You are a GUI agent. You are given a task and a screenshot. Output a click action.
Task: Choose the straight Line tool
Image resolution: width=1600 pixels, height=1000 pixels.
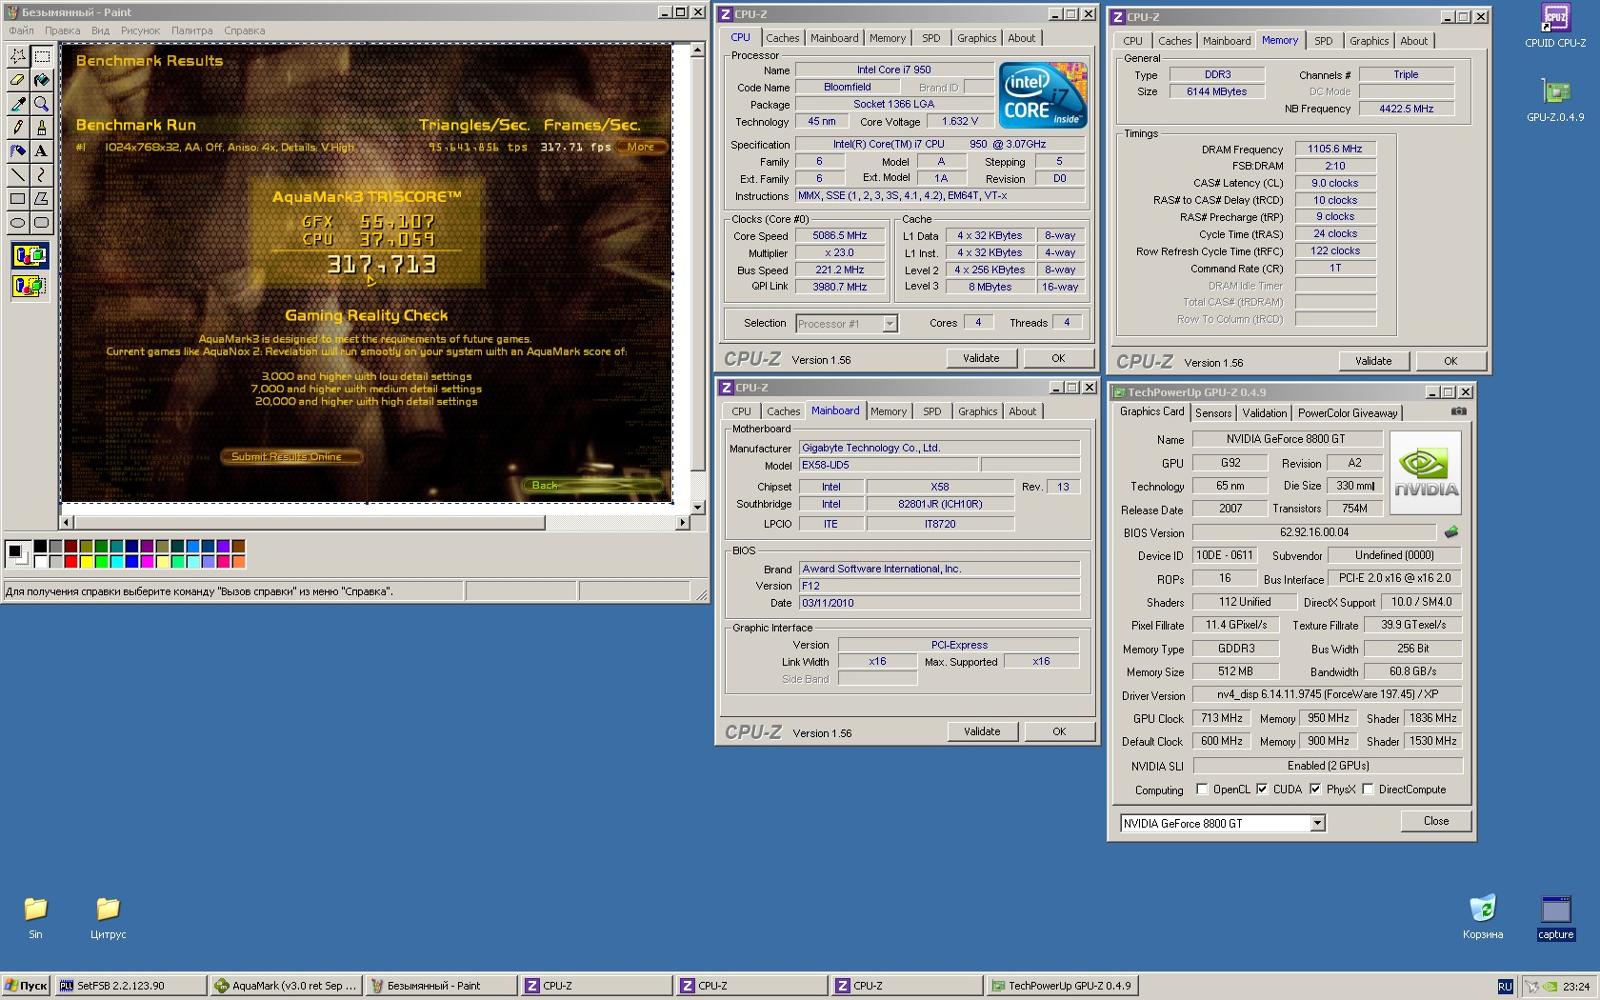[18, 175]
